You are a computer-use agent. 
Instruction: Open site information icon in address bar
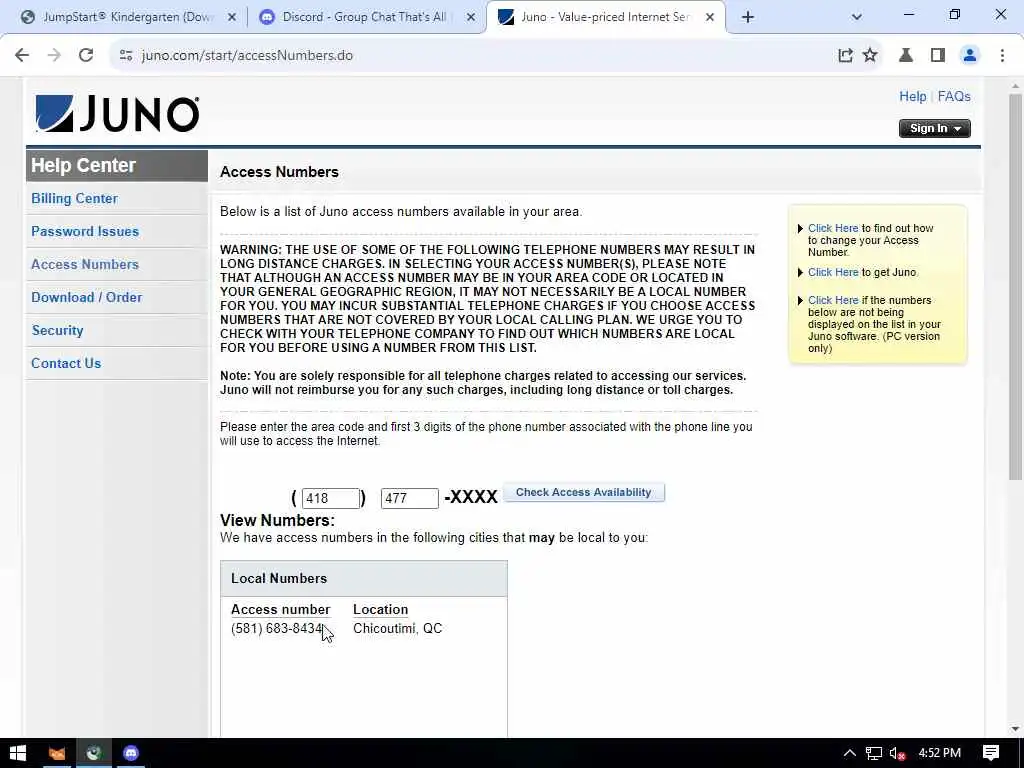point(126,56)
